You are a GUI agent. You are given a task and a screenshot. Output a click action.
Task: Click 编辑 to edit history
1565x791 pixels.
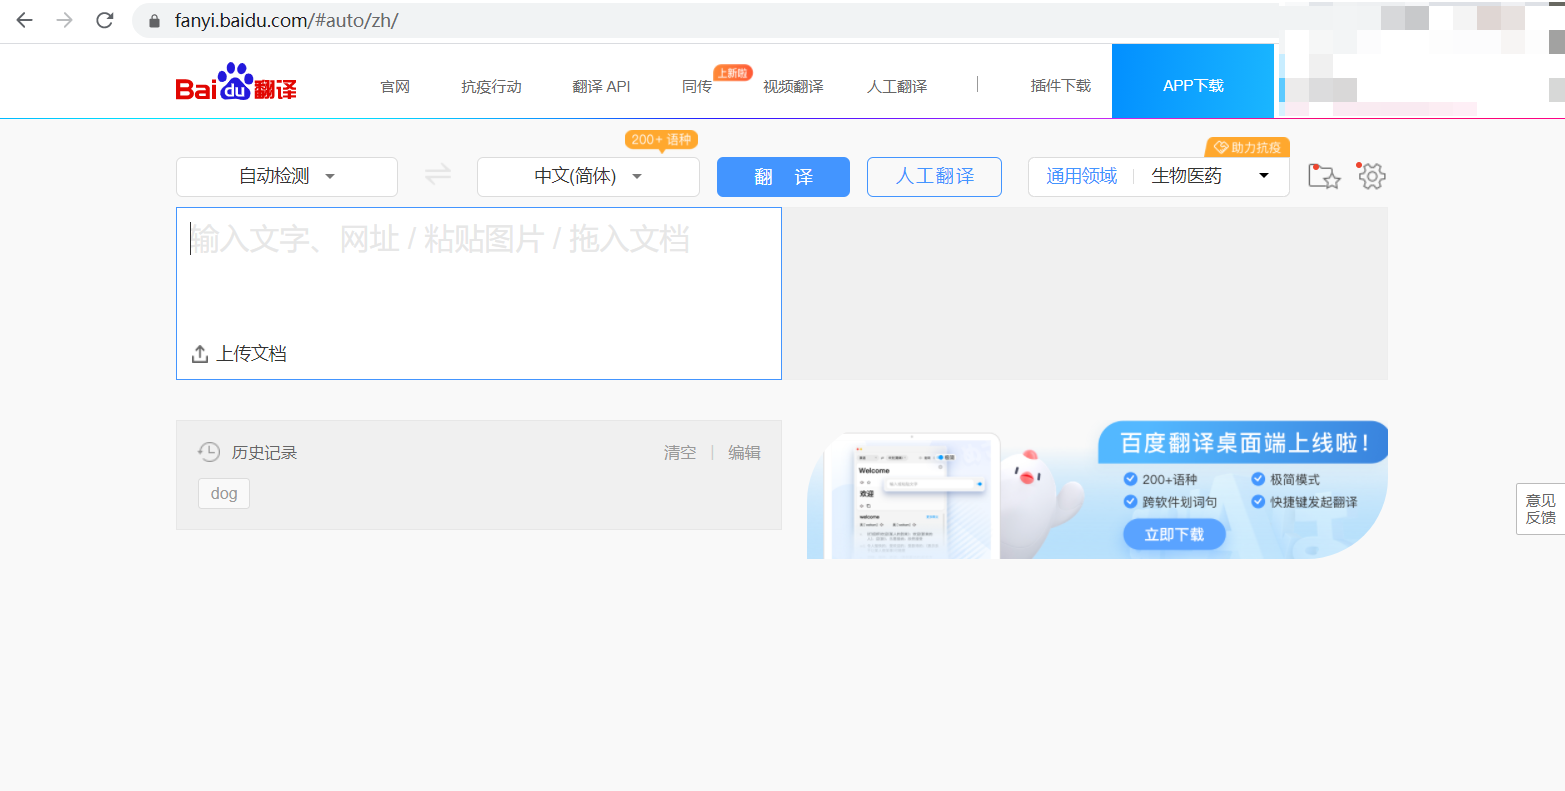[744, 453]
